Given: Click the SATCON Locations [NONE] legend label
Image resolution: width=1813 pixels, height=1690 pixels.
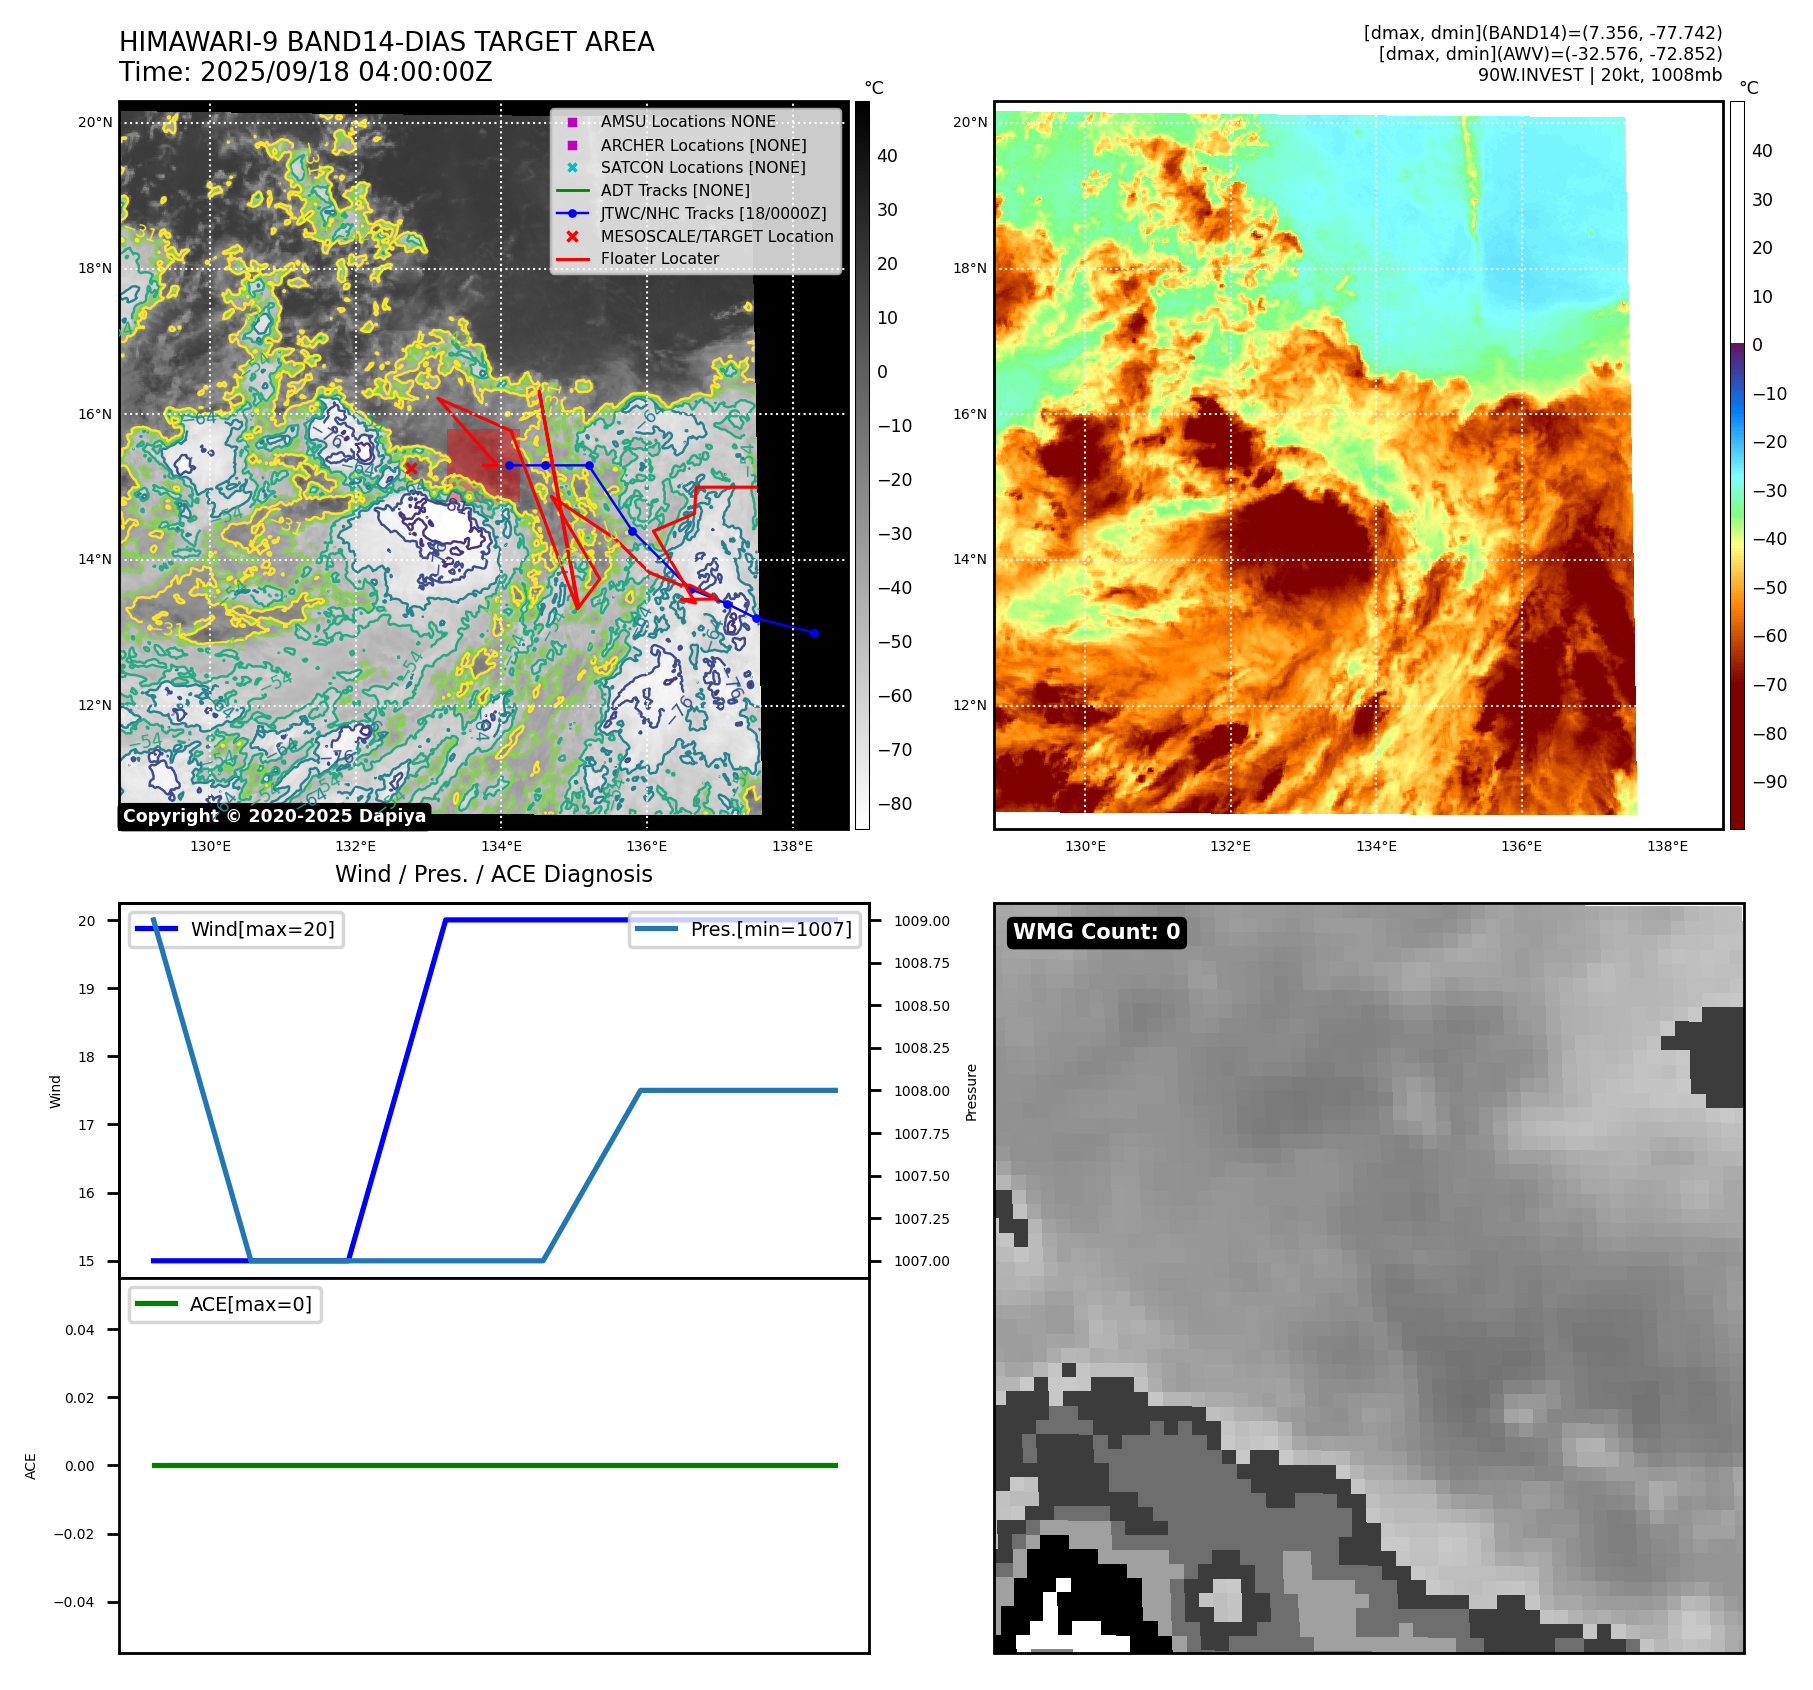Looking at the screenshot, I should (x=703, y=168).
